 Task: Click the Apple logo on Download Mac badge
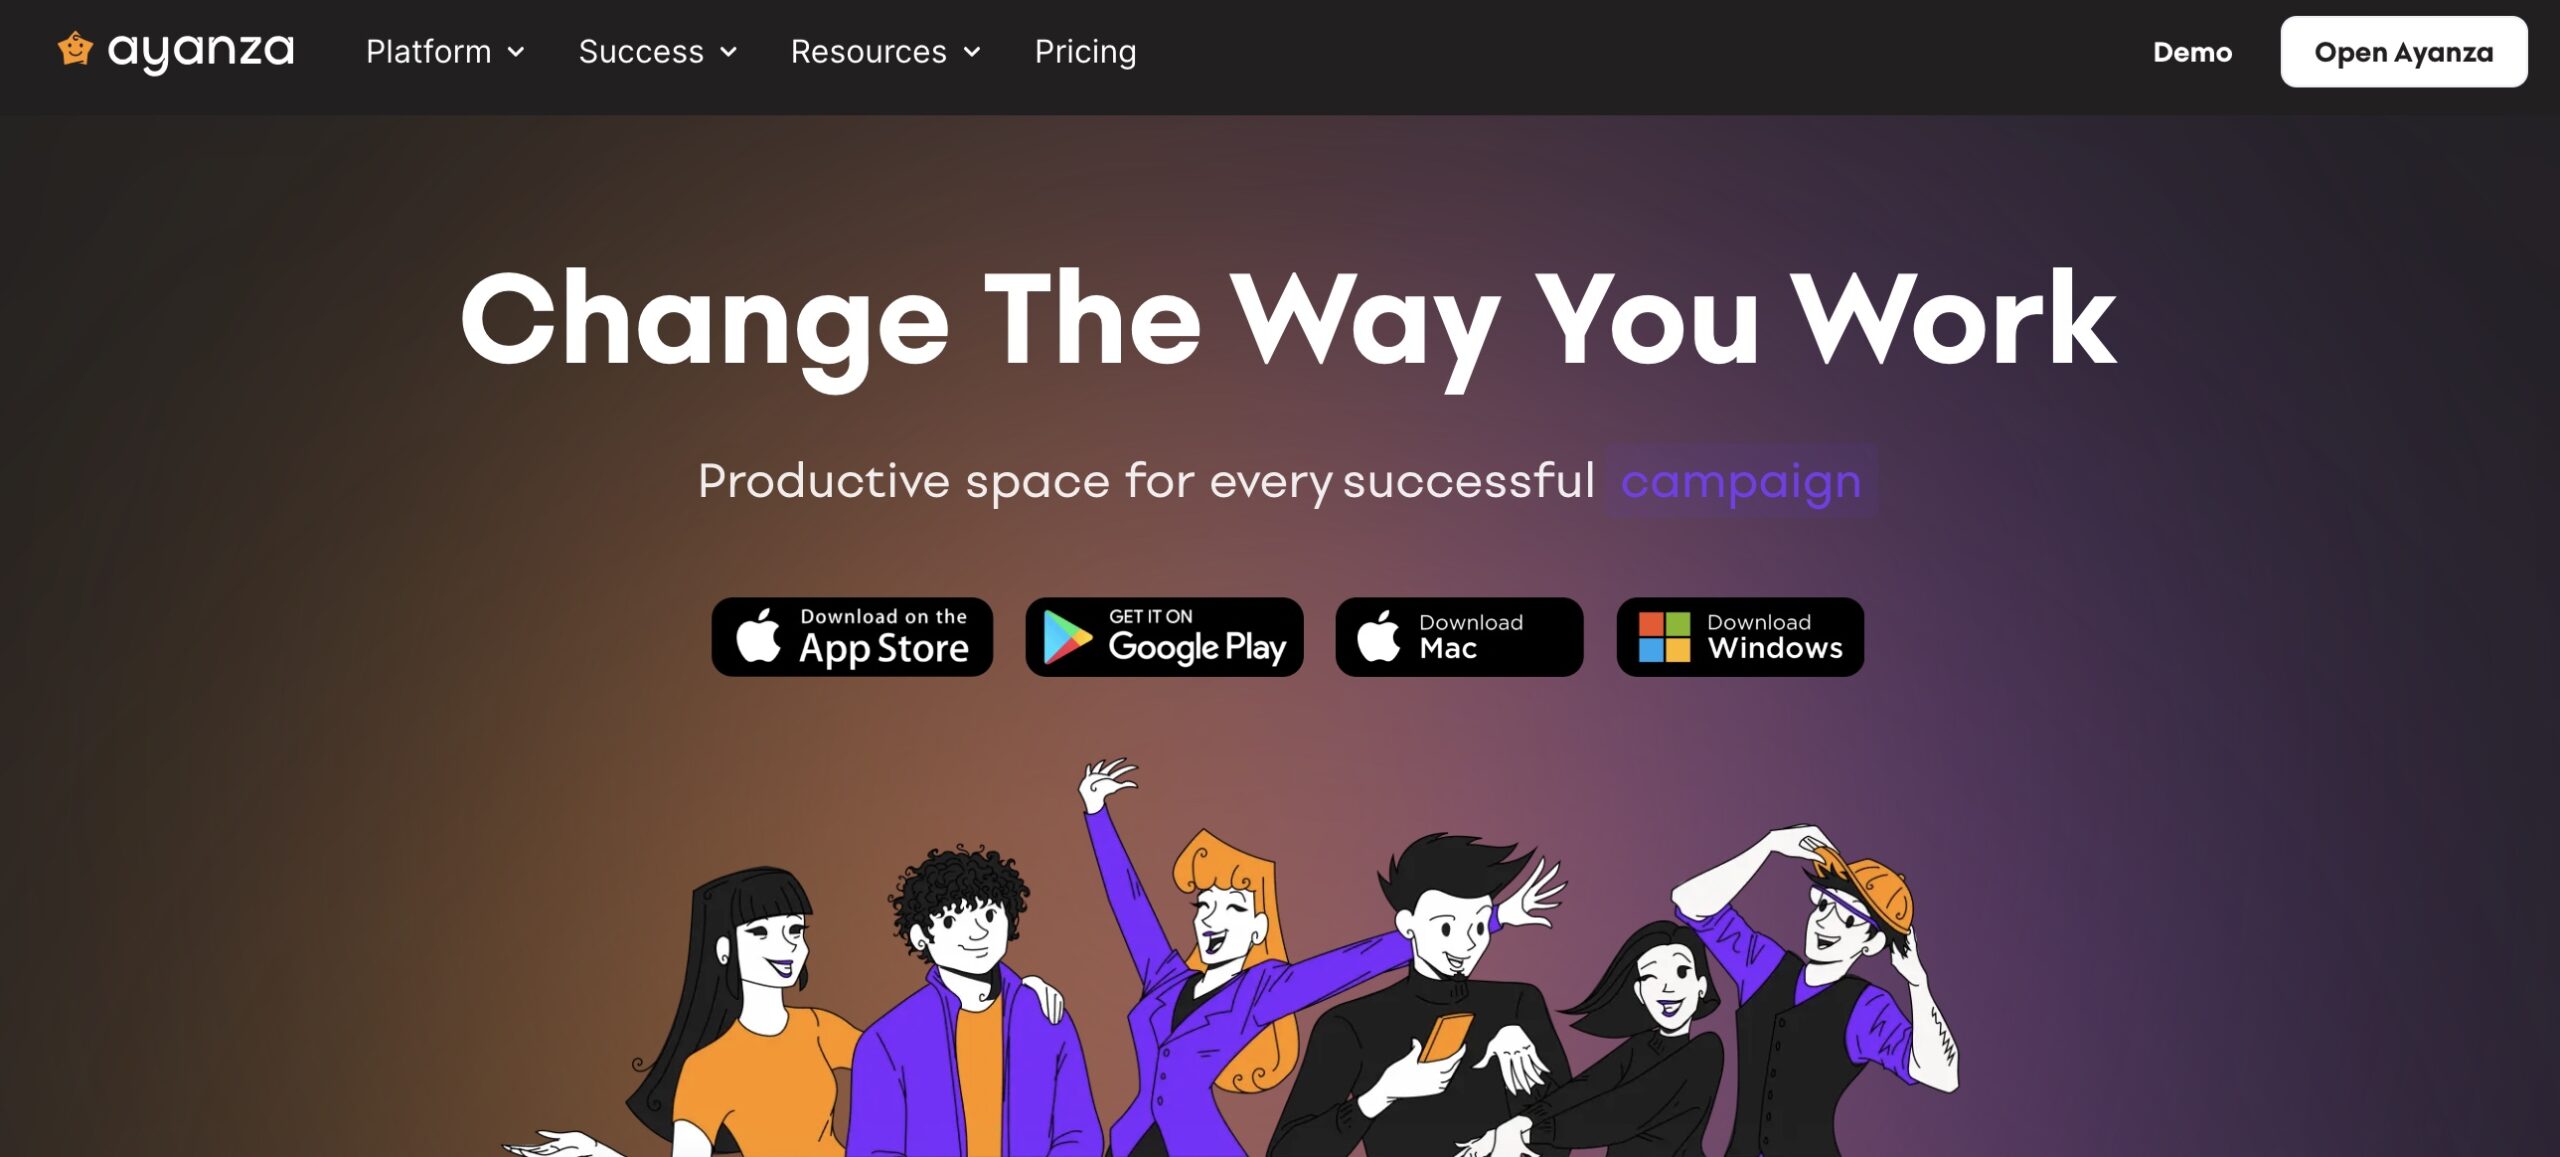[1378, 636]
